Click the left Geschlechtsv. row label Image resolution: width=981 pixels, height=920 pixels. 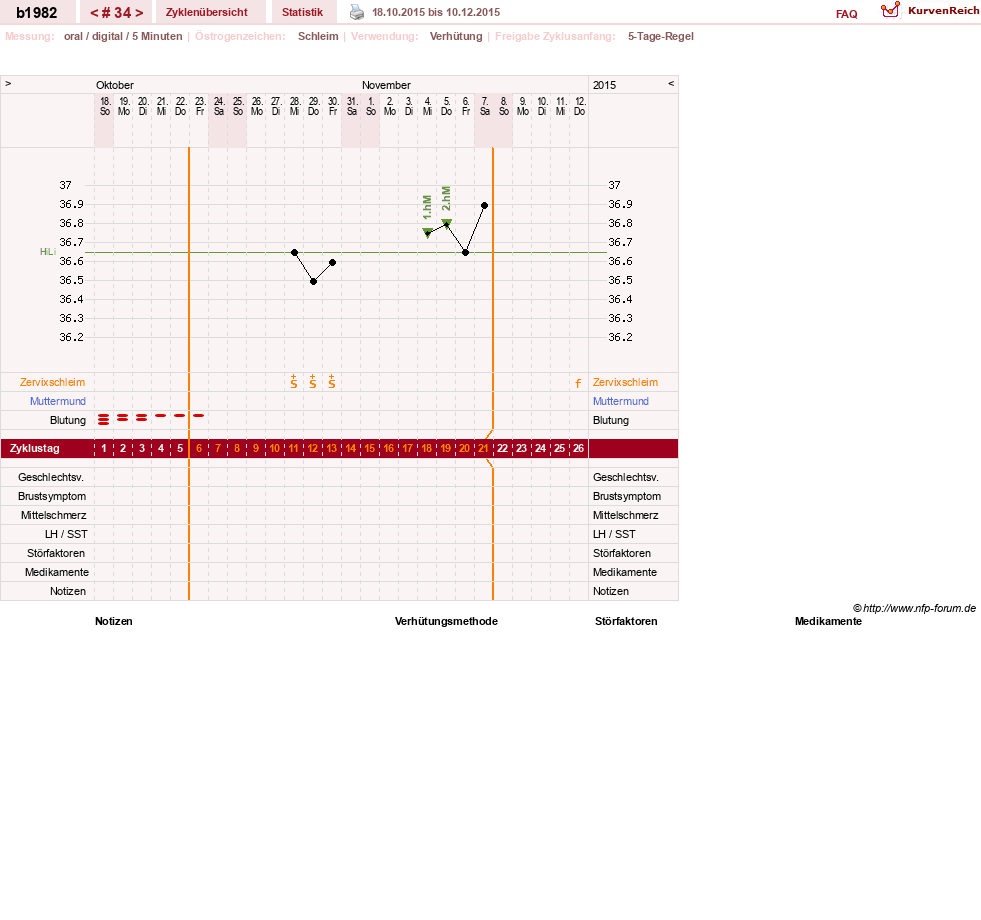click(x=51, y=478)
